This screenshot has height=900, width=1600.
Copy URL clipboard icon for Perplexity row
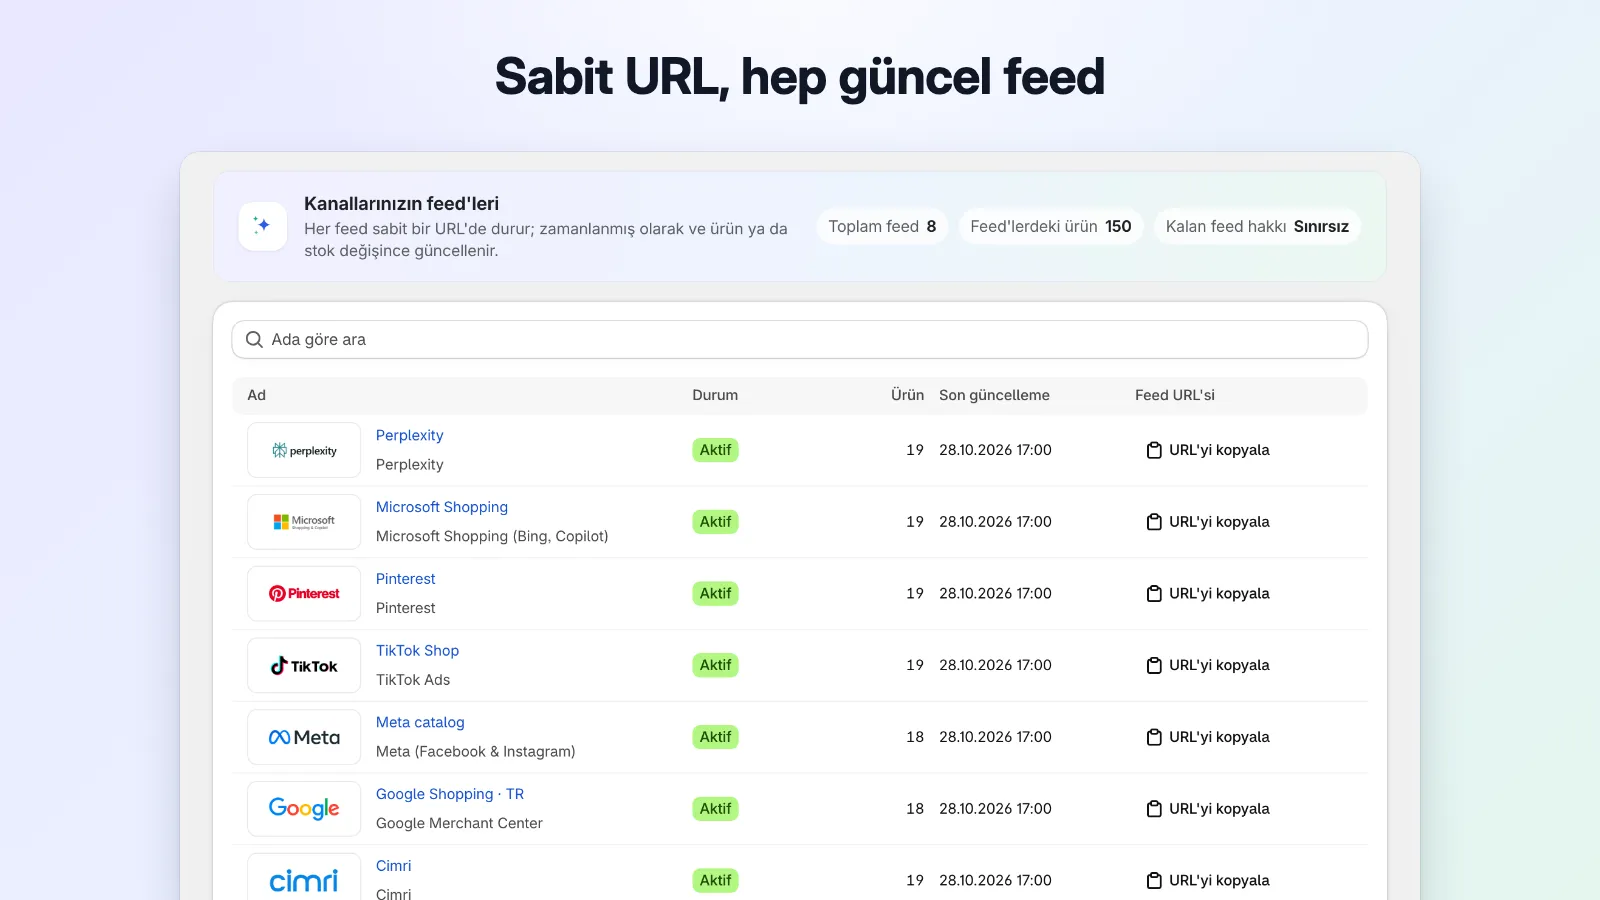click(1154, 450)
